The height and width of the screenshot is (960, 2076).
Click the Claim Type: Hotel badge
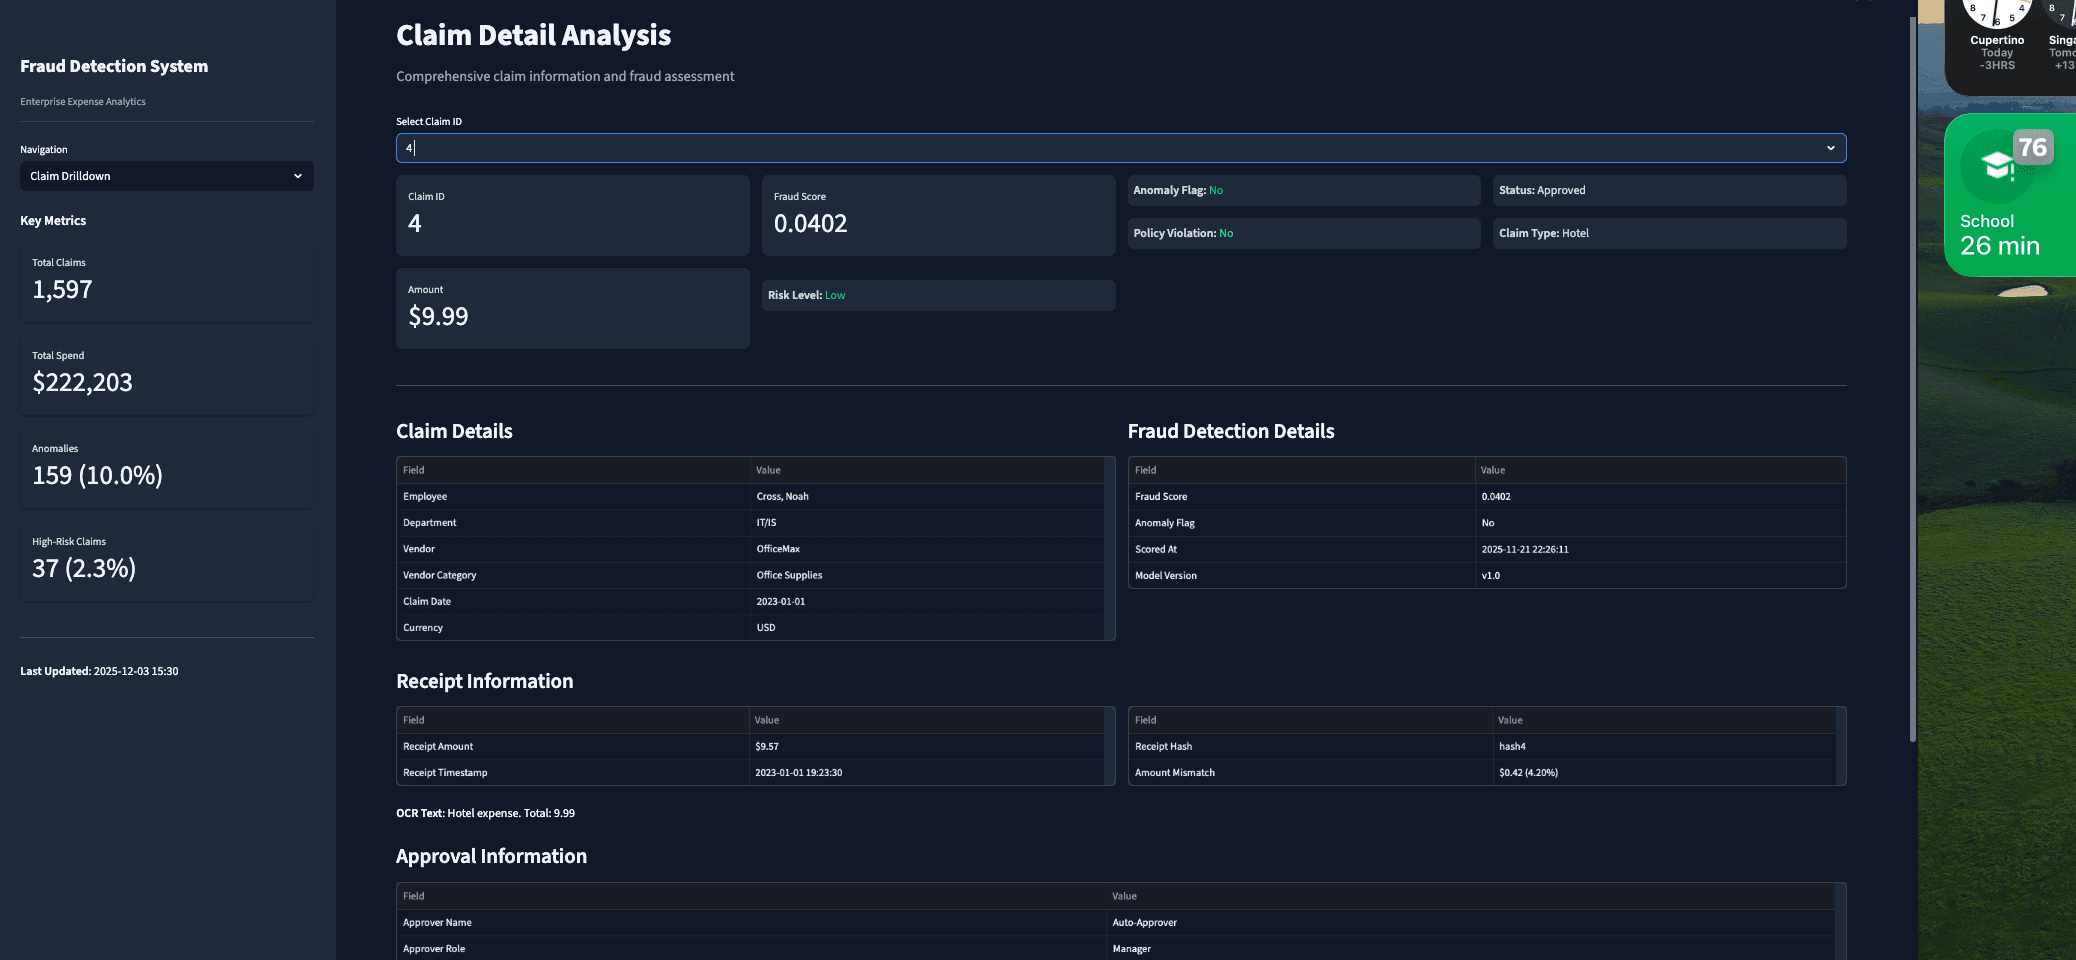point(1669,233)
